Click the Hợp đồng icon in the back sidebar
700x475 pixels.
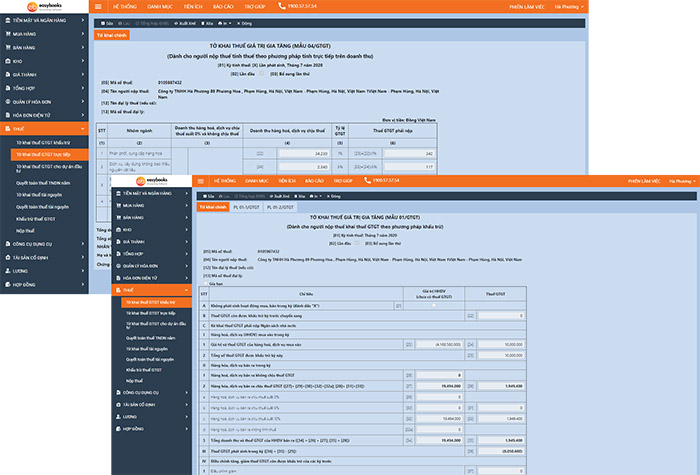coord(8,284)
